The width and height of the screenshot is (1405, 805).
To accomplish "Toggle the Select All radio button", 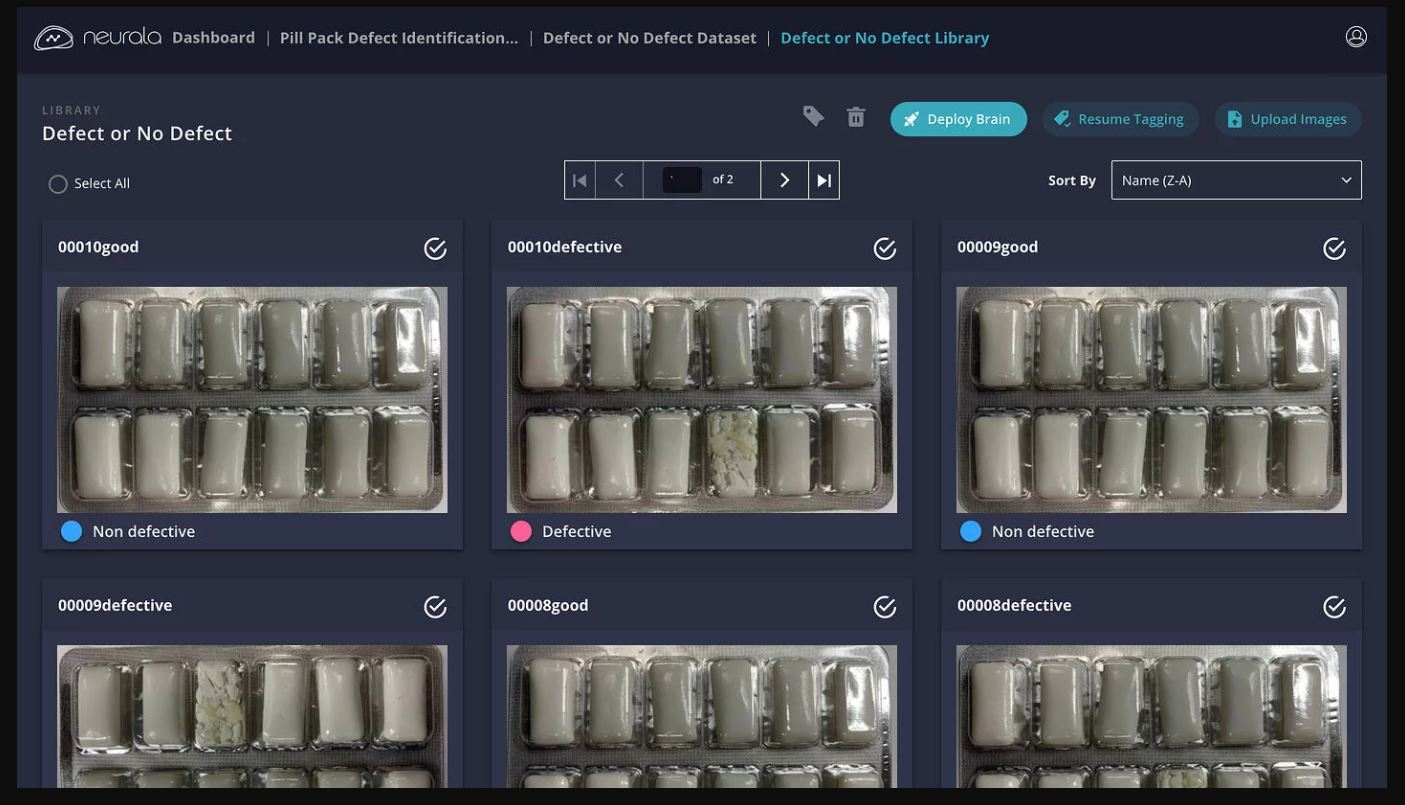I will point(58,184).
